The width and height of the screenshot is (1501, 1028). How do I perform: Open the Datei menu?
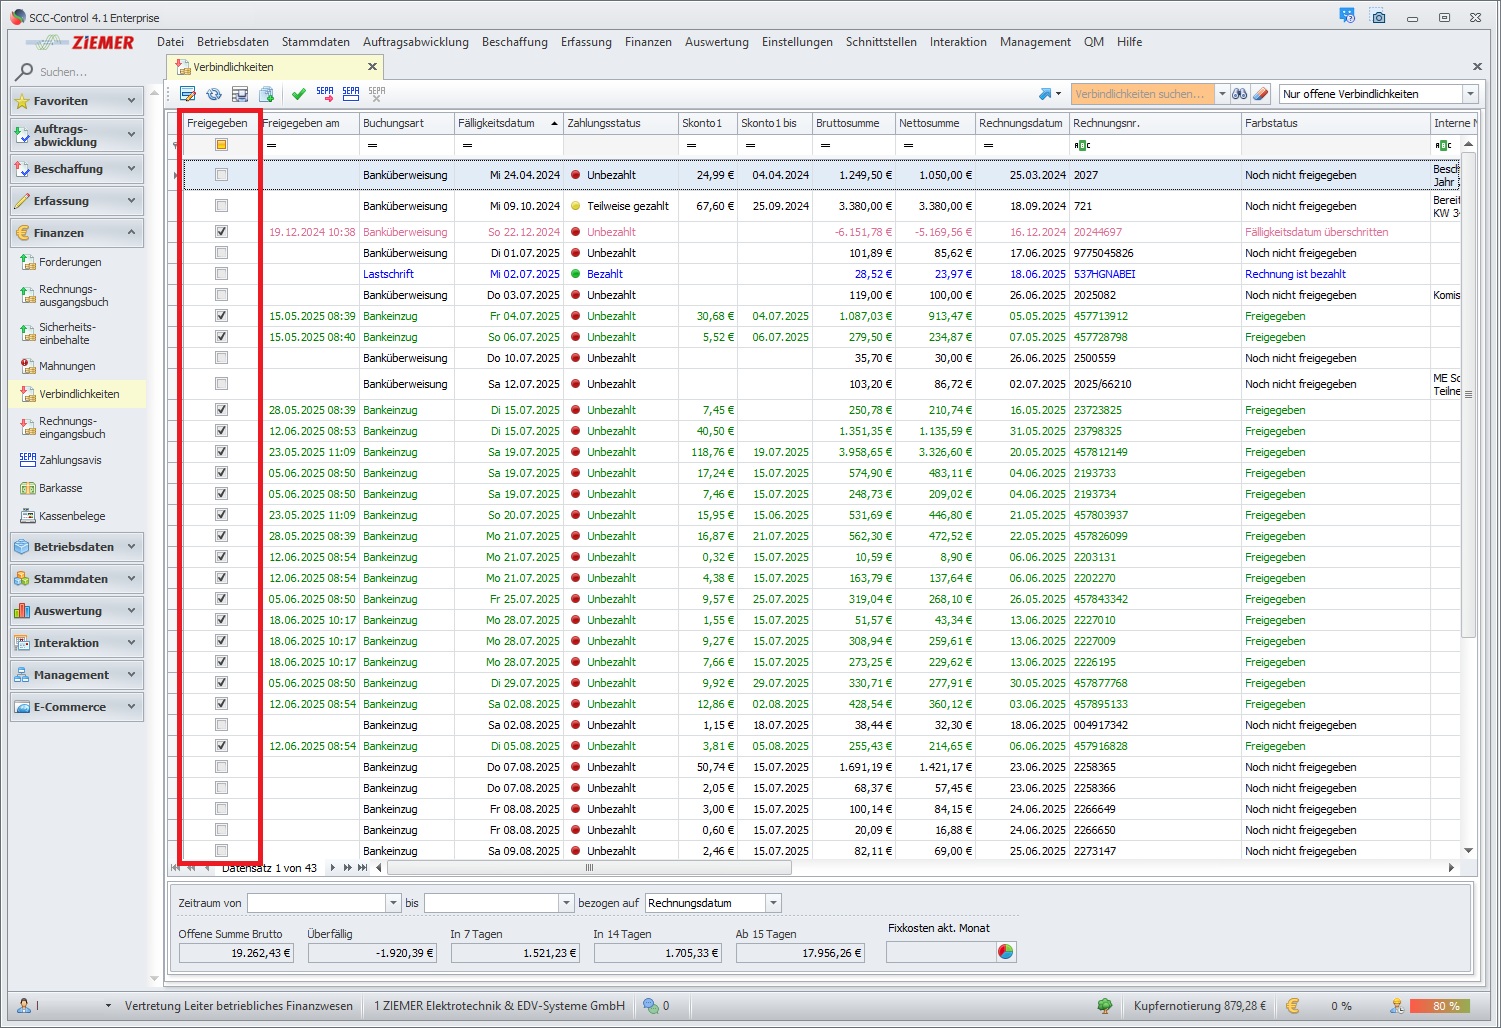tap(170, 42)
